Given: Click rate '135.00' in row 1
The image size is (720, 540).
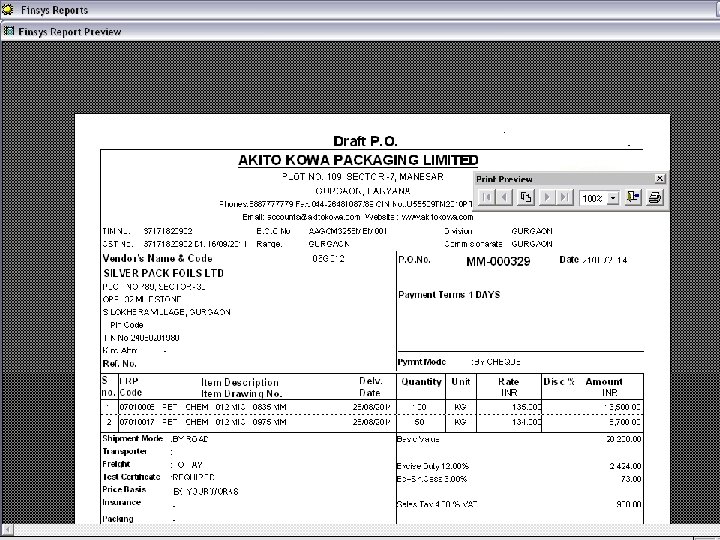Looking at the screenshot, I should 527,407.
